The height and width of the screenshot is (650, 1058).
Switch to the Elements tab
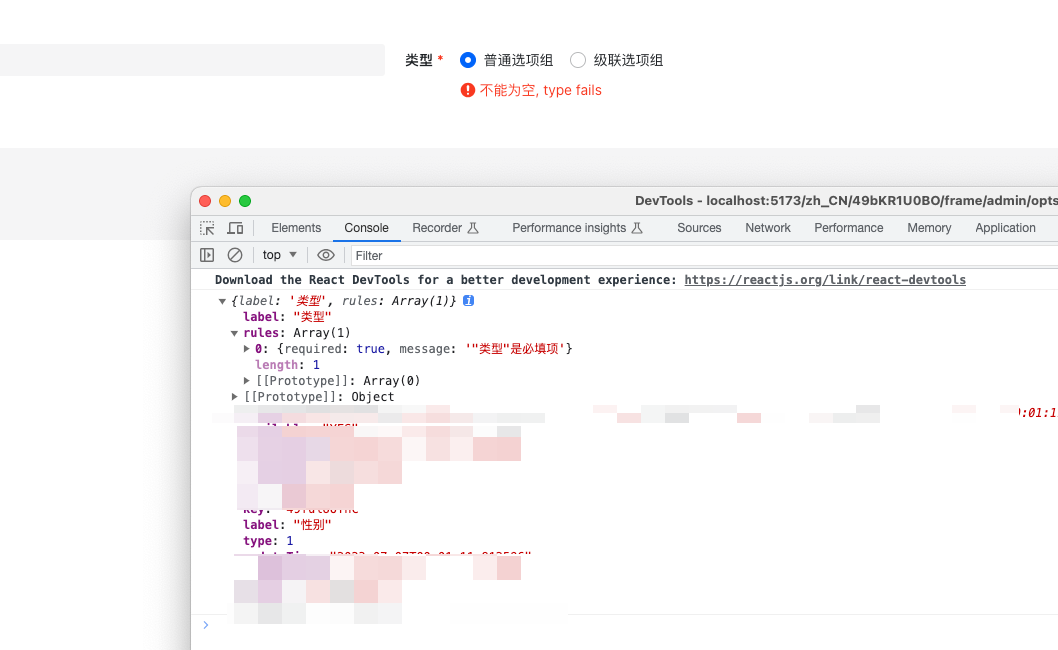pyautogui.click(x=296, y=228)
